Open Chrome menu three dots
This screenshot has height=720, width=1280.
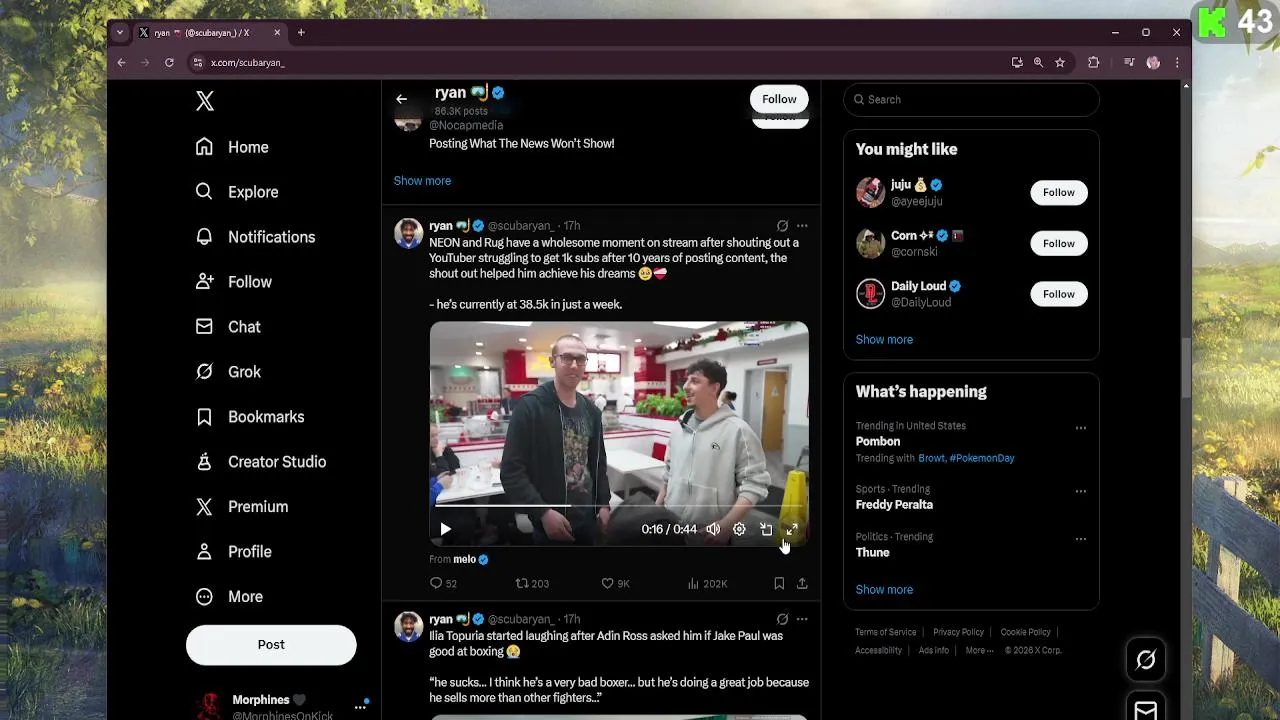[1177, 63]
